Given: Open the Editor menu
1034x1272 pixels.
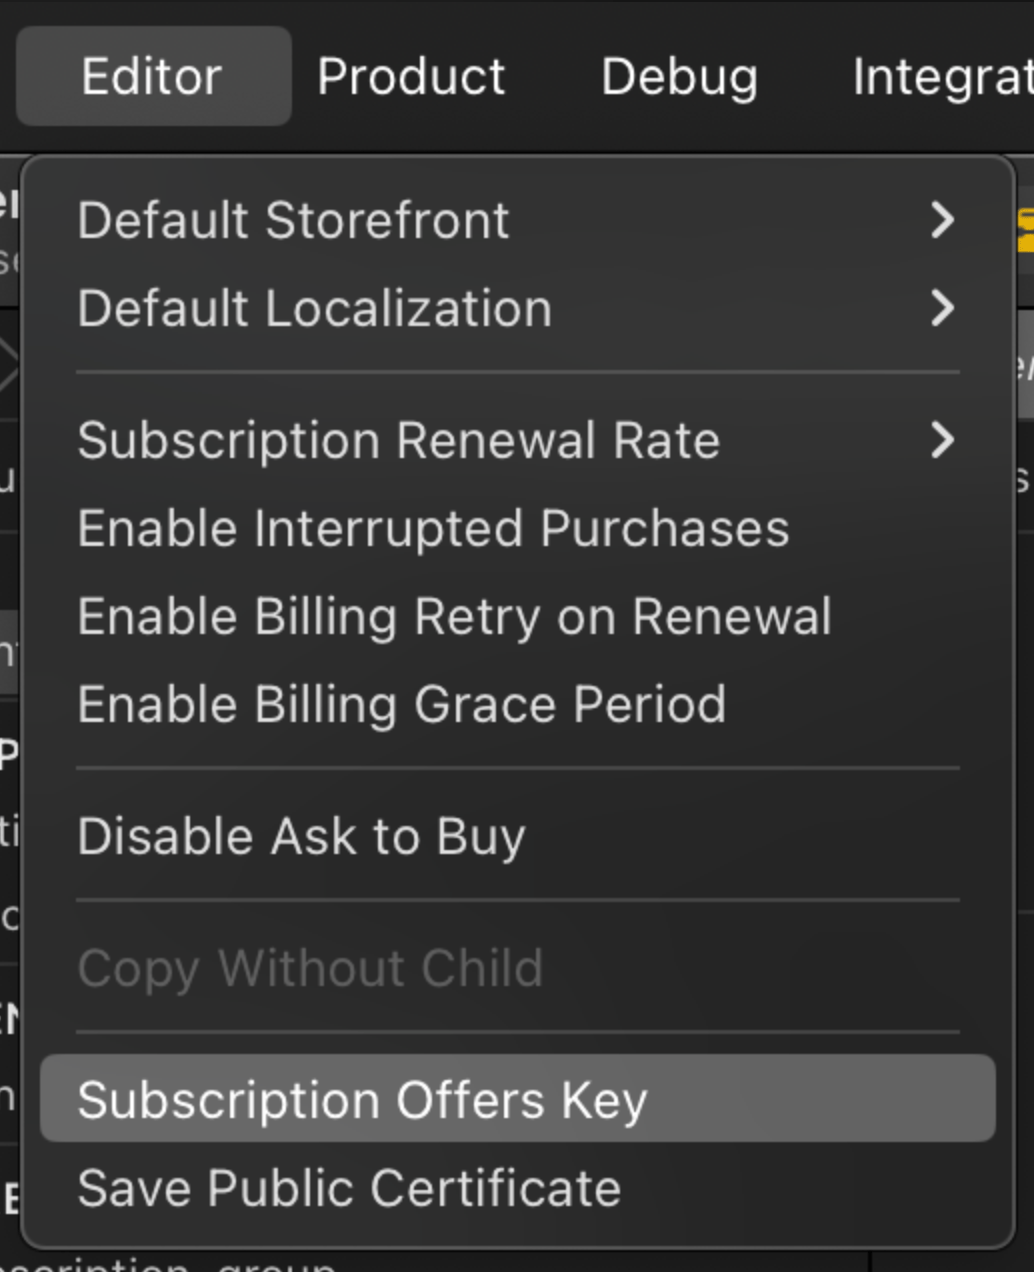Looking at the screenshot, I should pos(150,75).
